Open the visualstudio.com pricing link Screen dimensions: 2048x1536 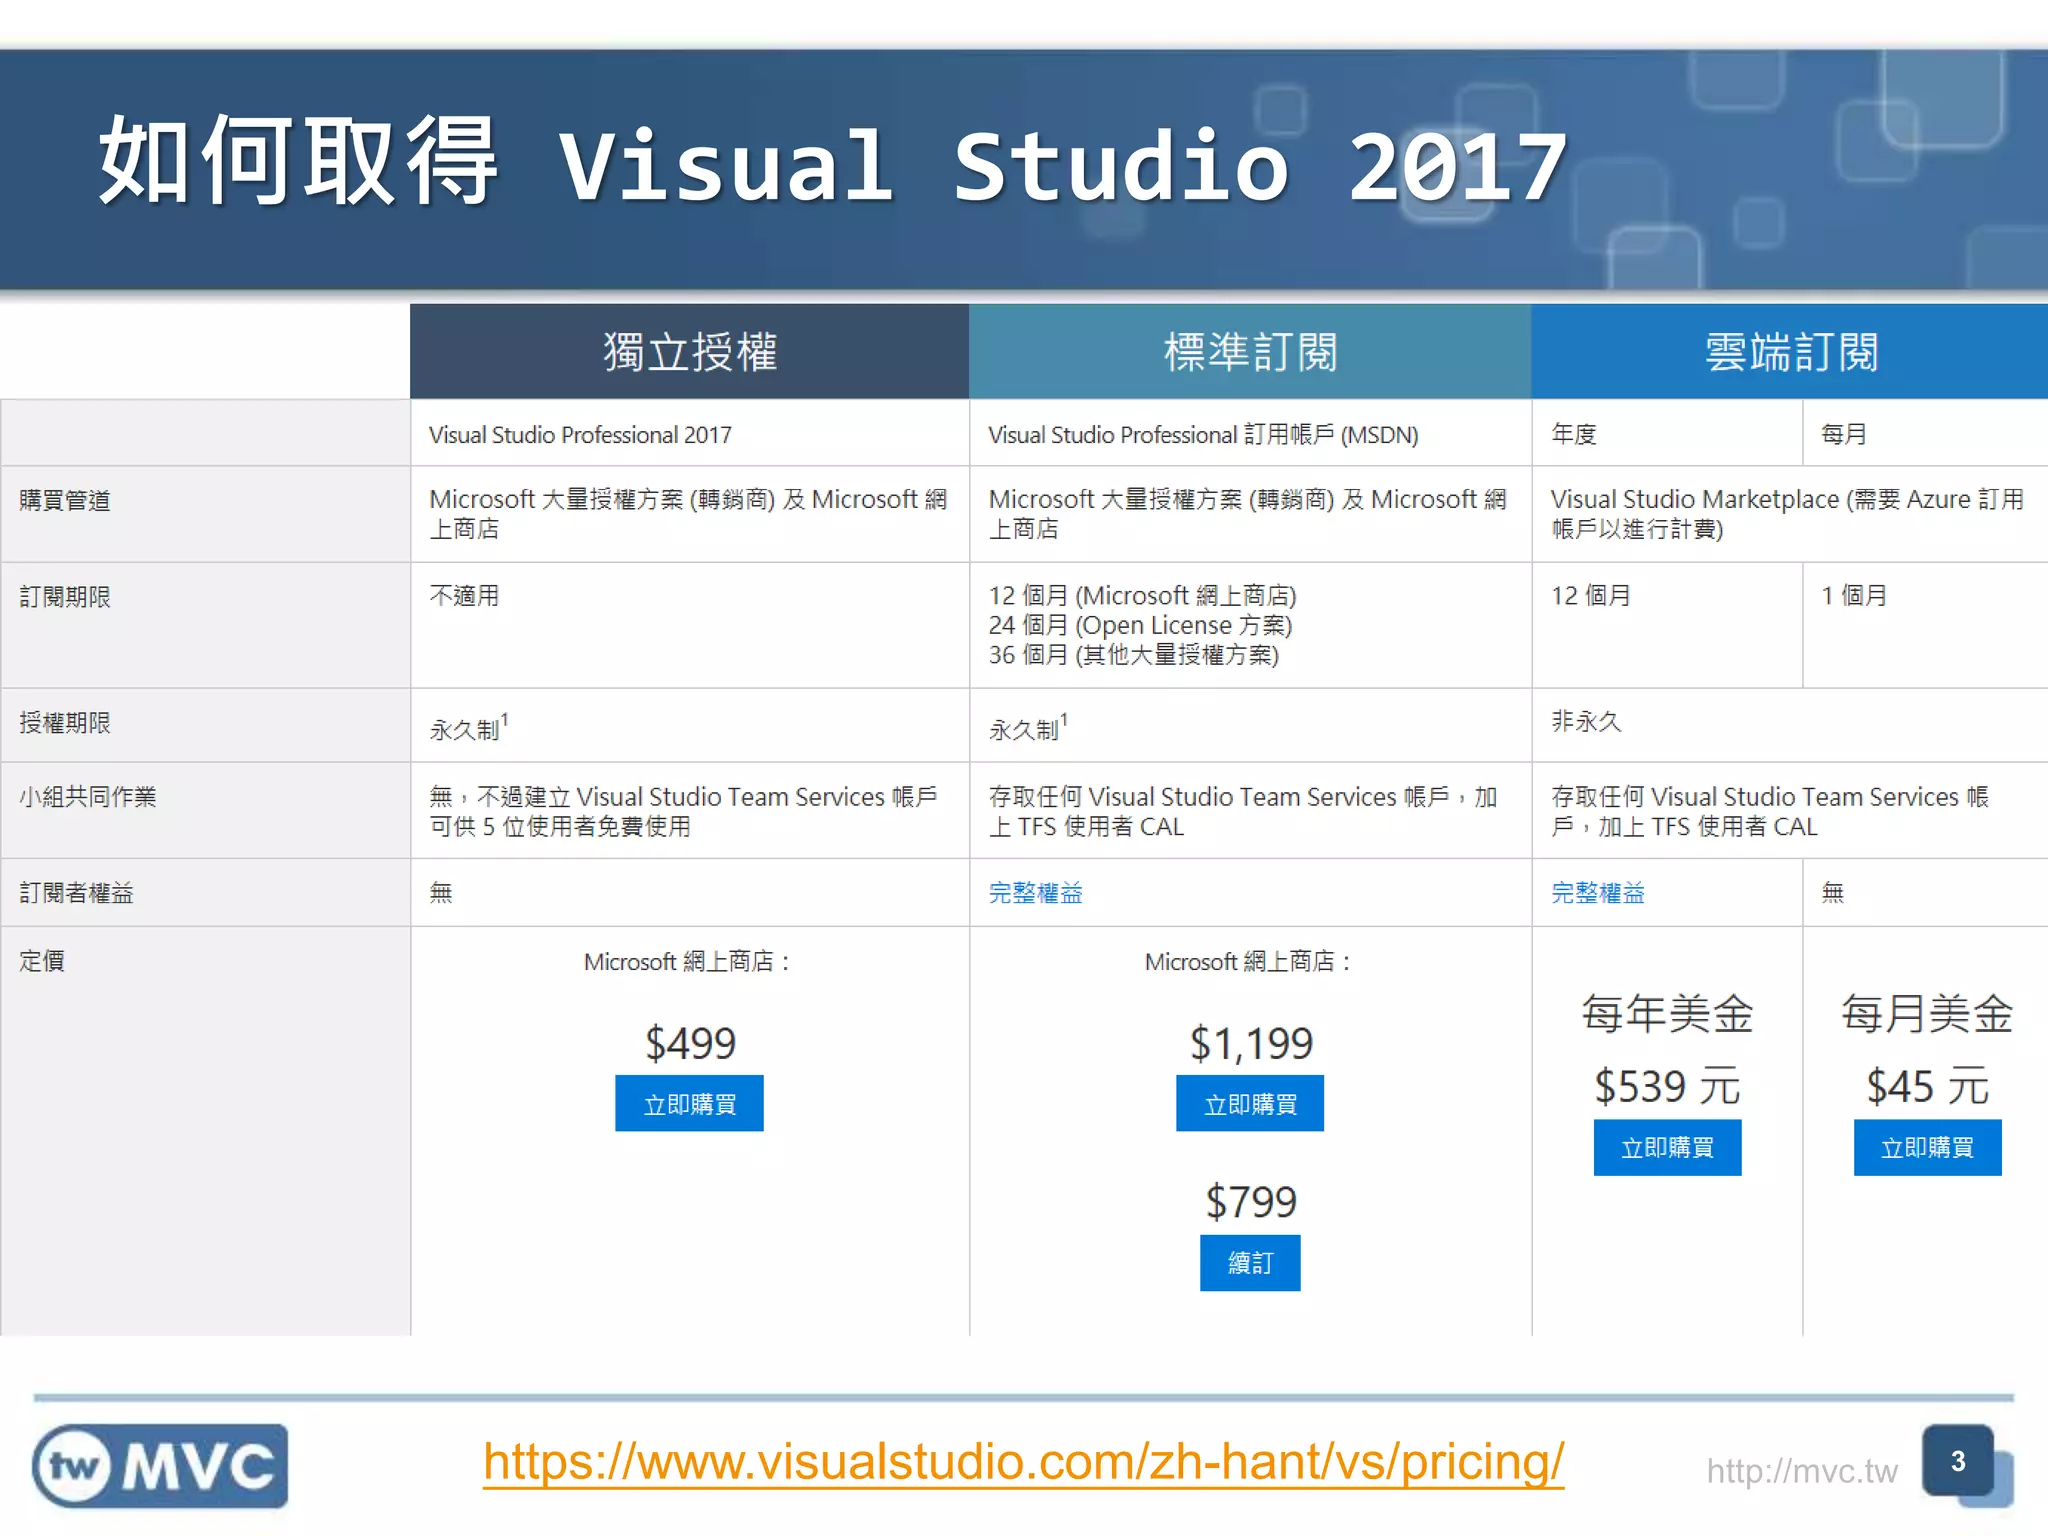click(1023, 1462)
